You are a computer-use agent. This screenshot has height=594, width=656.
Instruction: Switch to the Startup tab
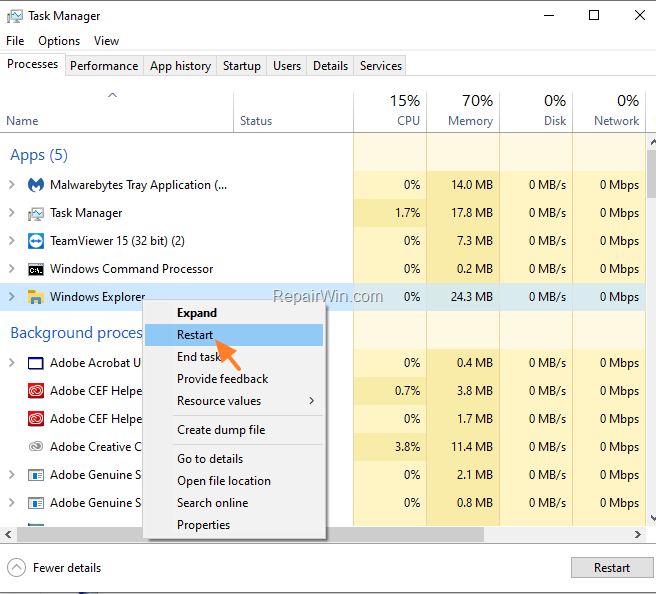tap(241, 66)
